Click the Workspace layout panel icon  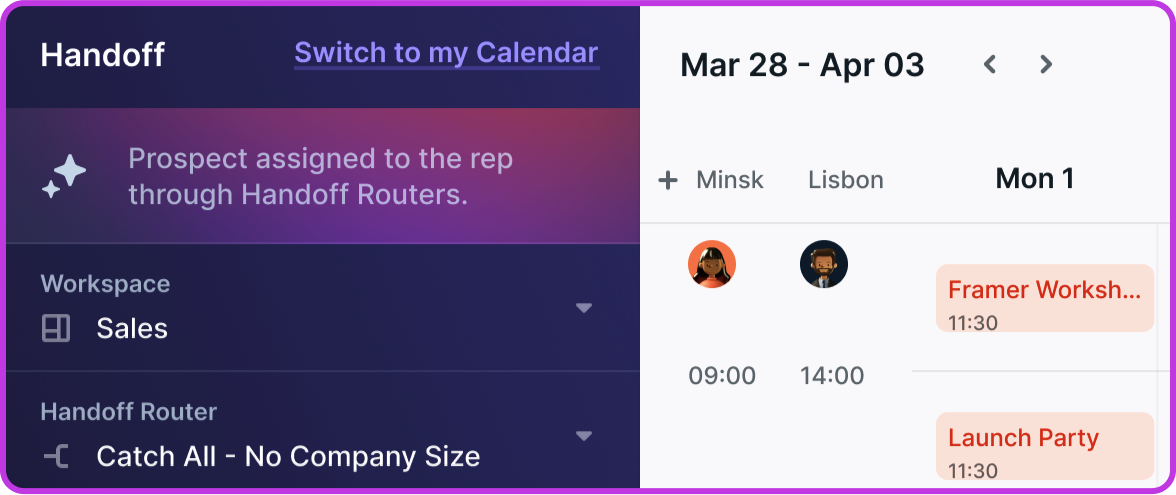(56, 328)
